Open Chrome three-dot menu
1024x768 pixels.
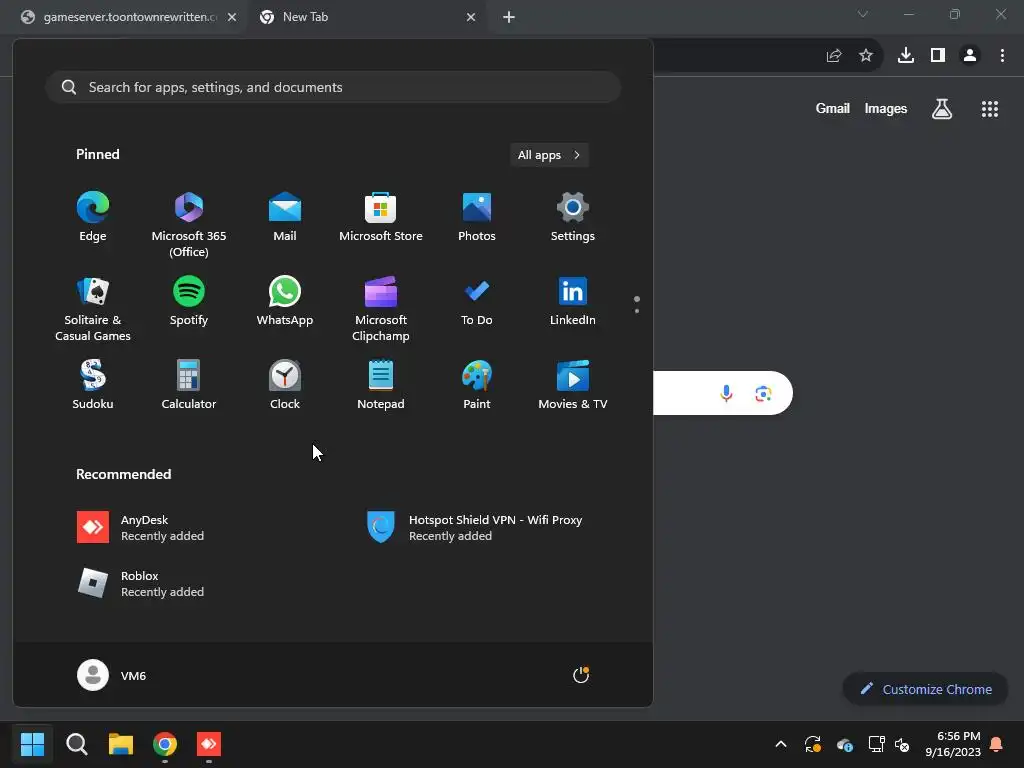coord(1002,56)
